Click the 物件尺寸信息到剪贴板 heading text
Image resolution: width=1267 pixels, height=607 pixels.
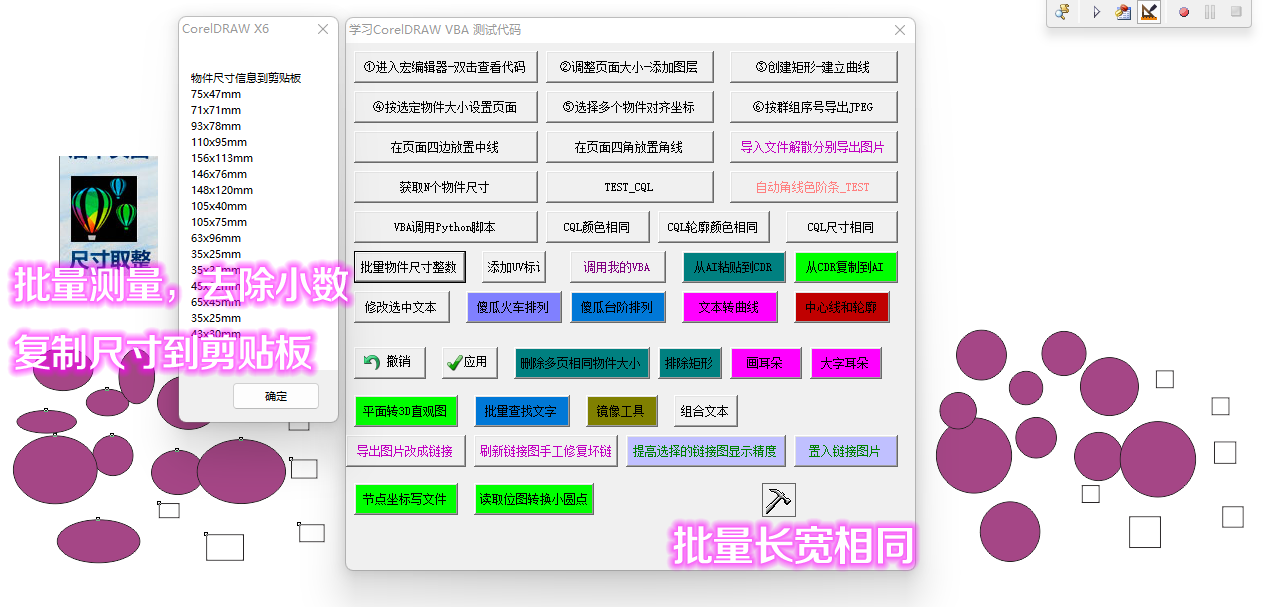(x=246, y=78)
